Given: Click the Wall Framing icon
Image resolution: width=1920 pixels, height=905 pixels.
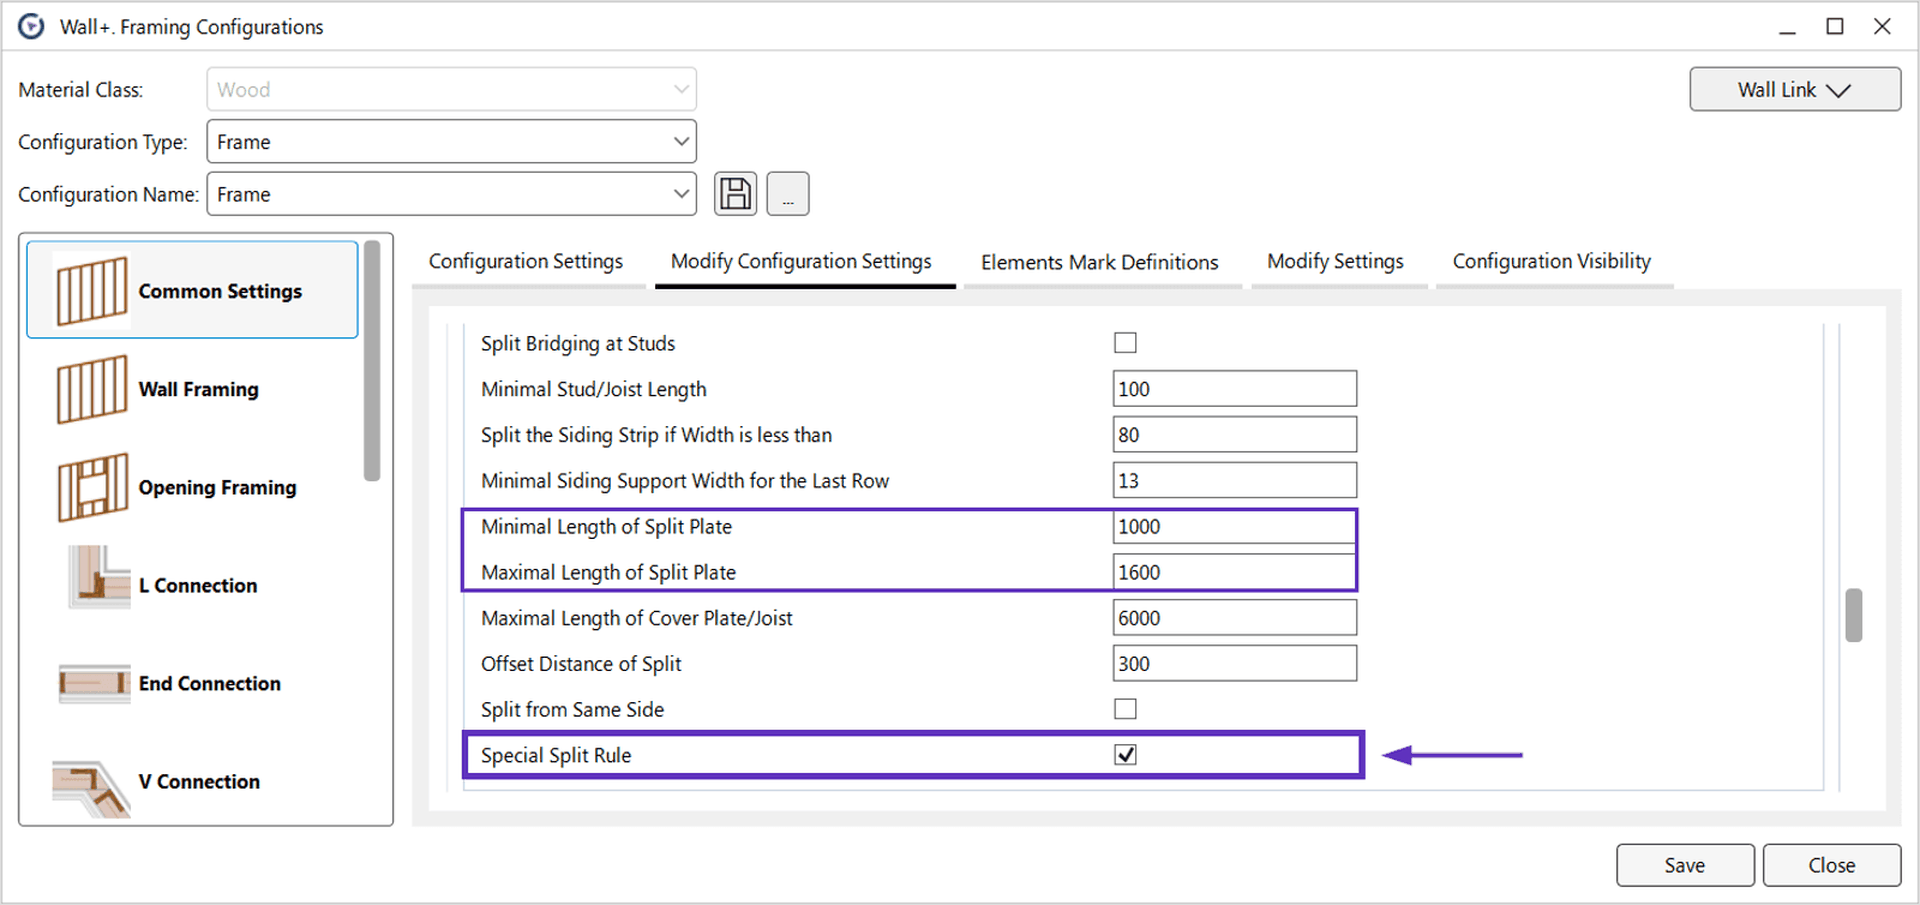Looking at the screenshot, I should pos(92,389).
